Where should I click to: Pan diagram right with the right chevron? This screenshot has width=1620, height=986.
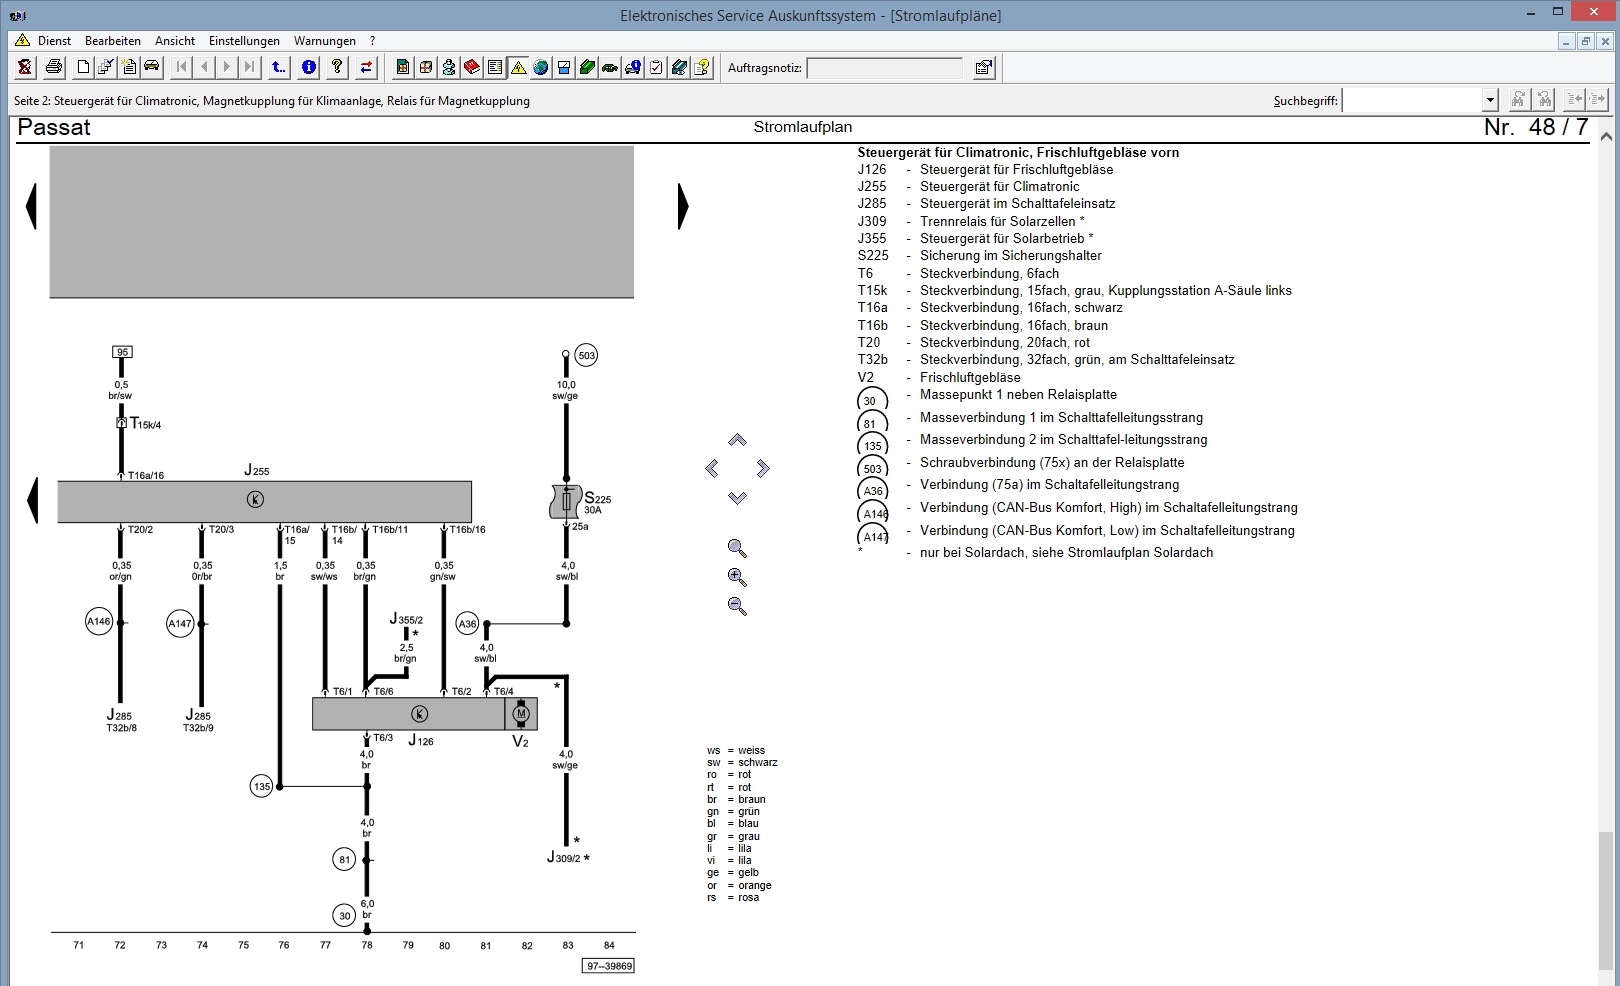click(763, 468)
